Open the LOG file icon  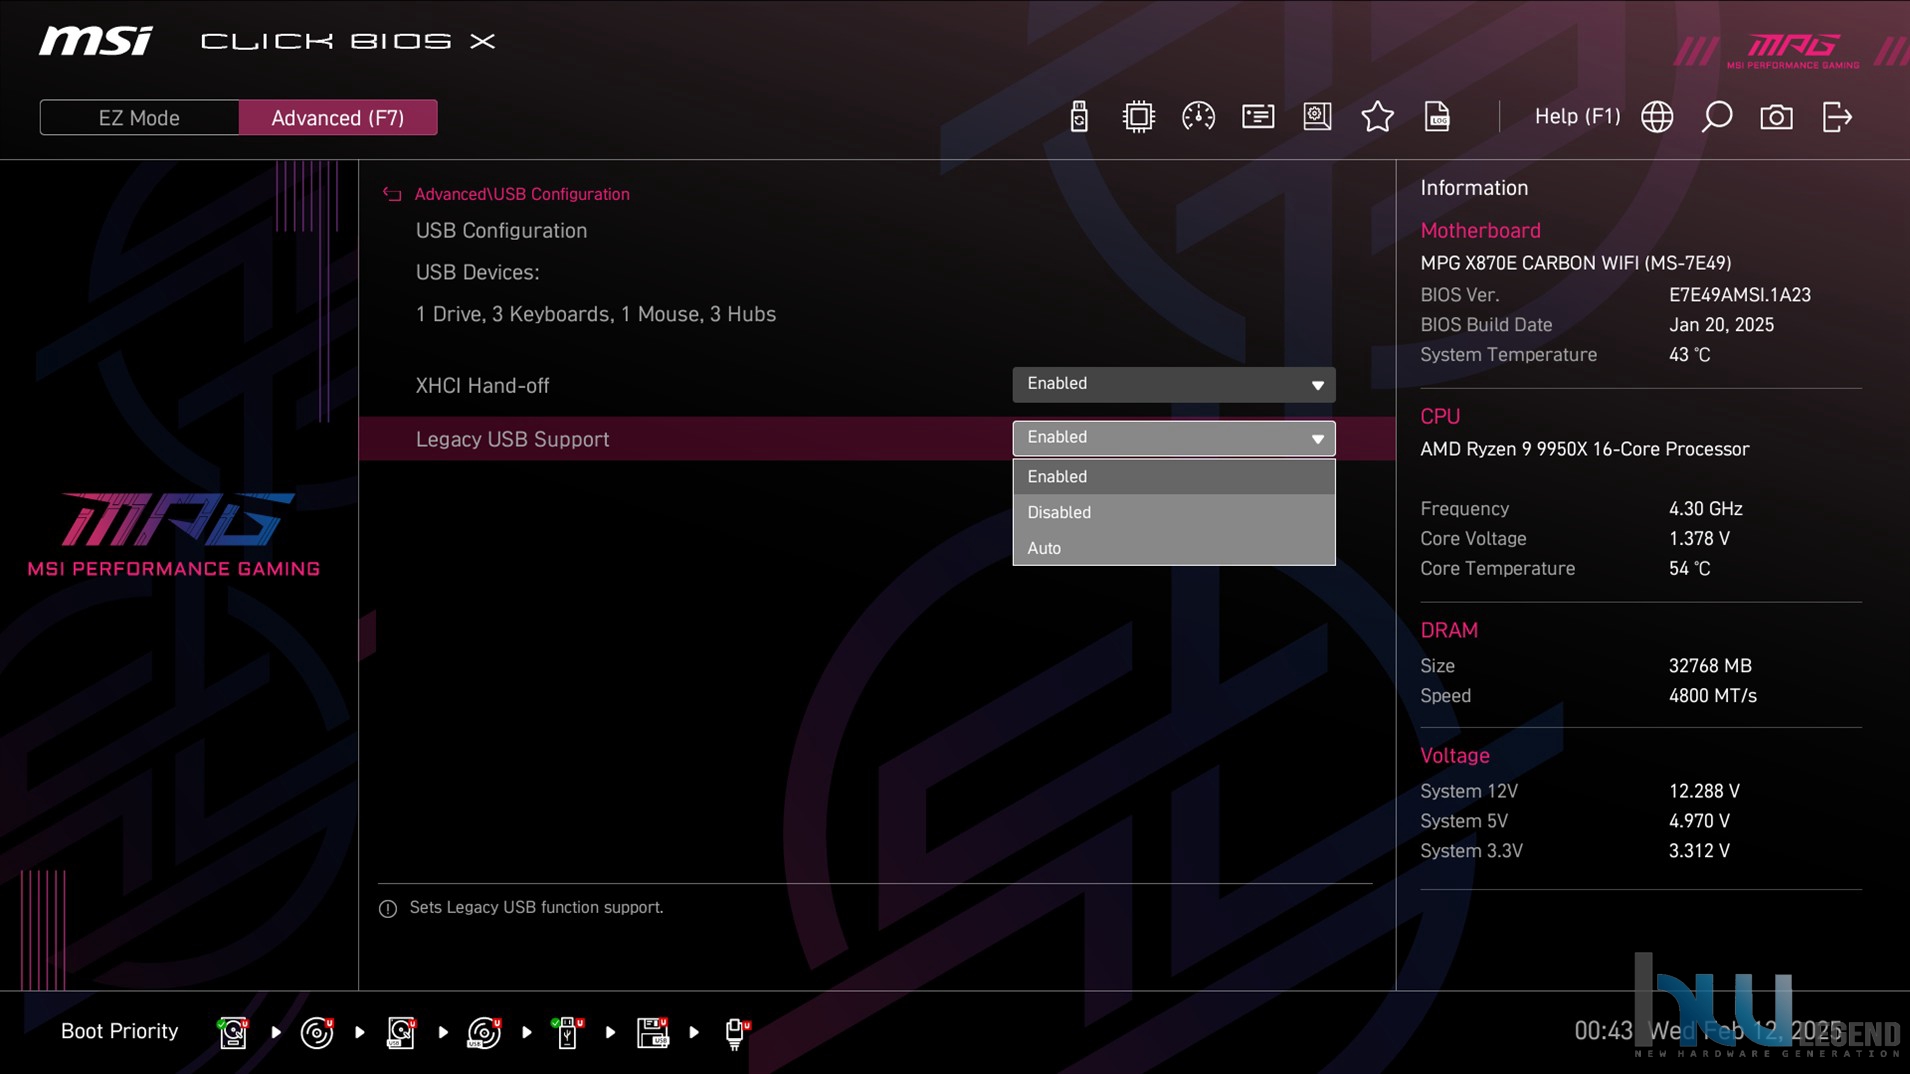coord(1437,117)
